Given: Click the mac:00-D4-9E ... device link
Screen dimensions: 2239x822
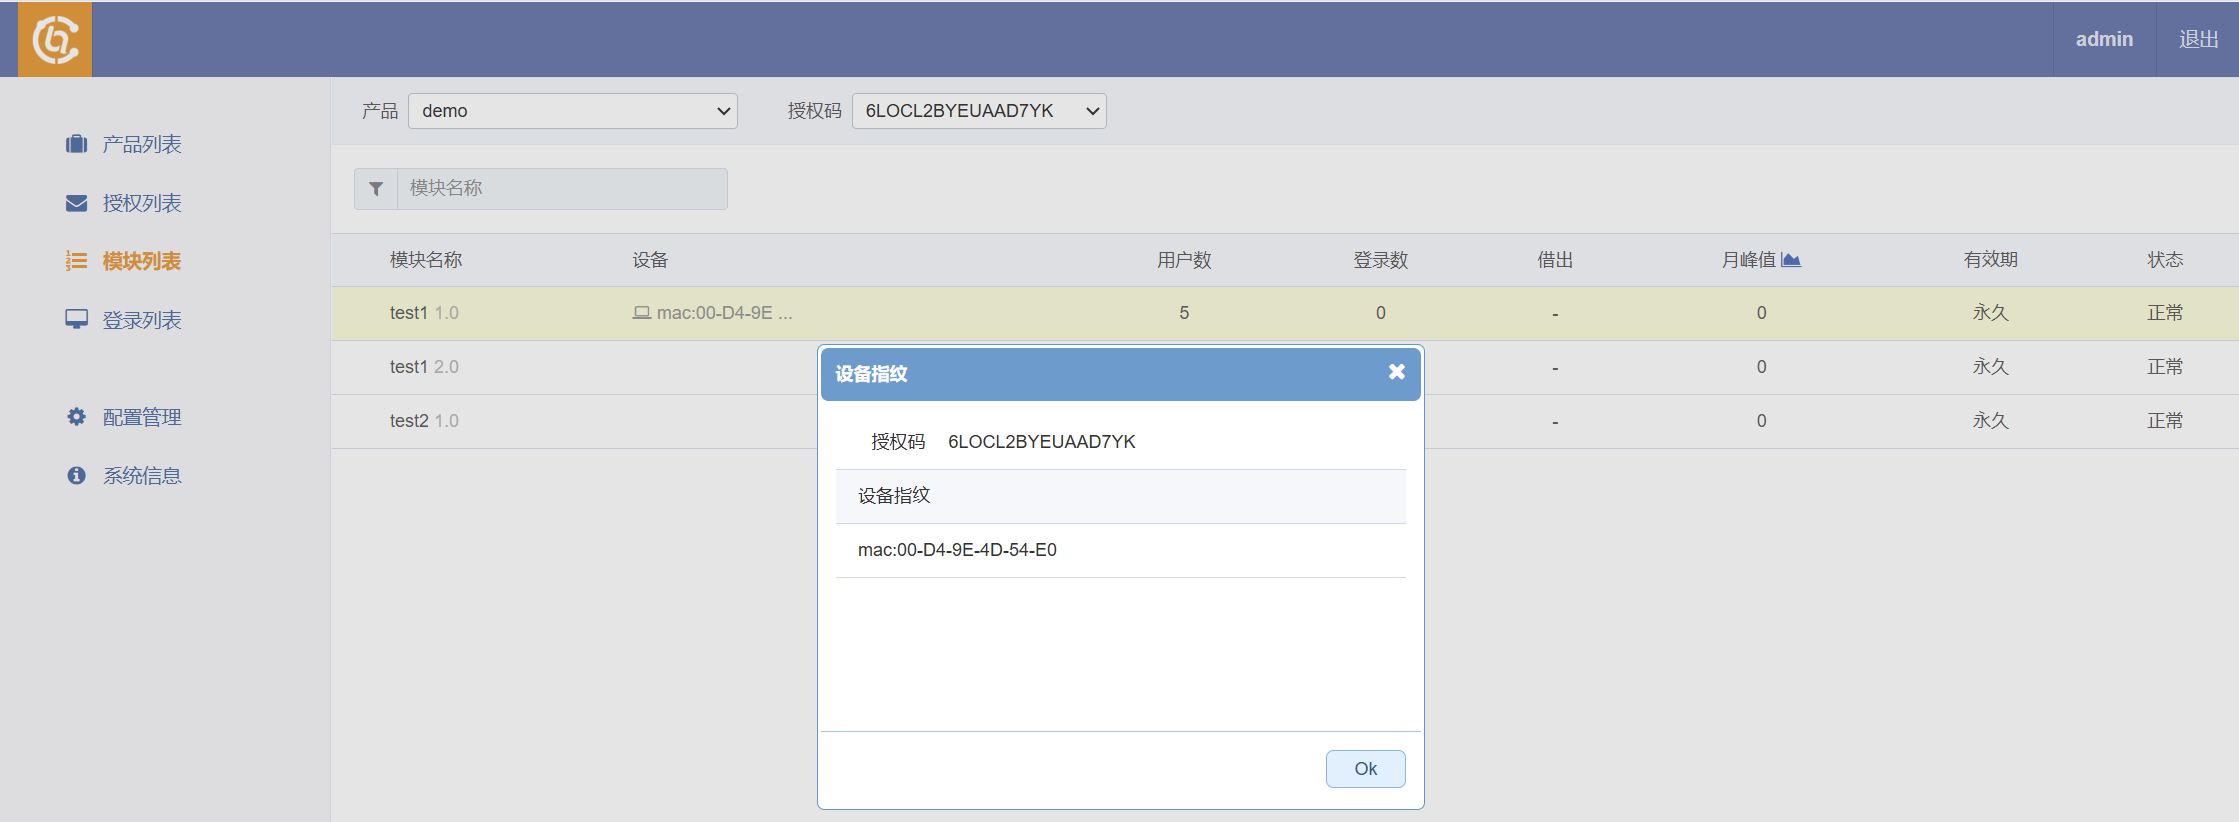Looking at the screenshot, I should [x=724, y=313].
